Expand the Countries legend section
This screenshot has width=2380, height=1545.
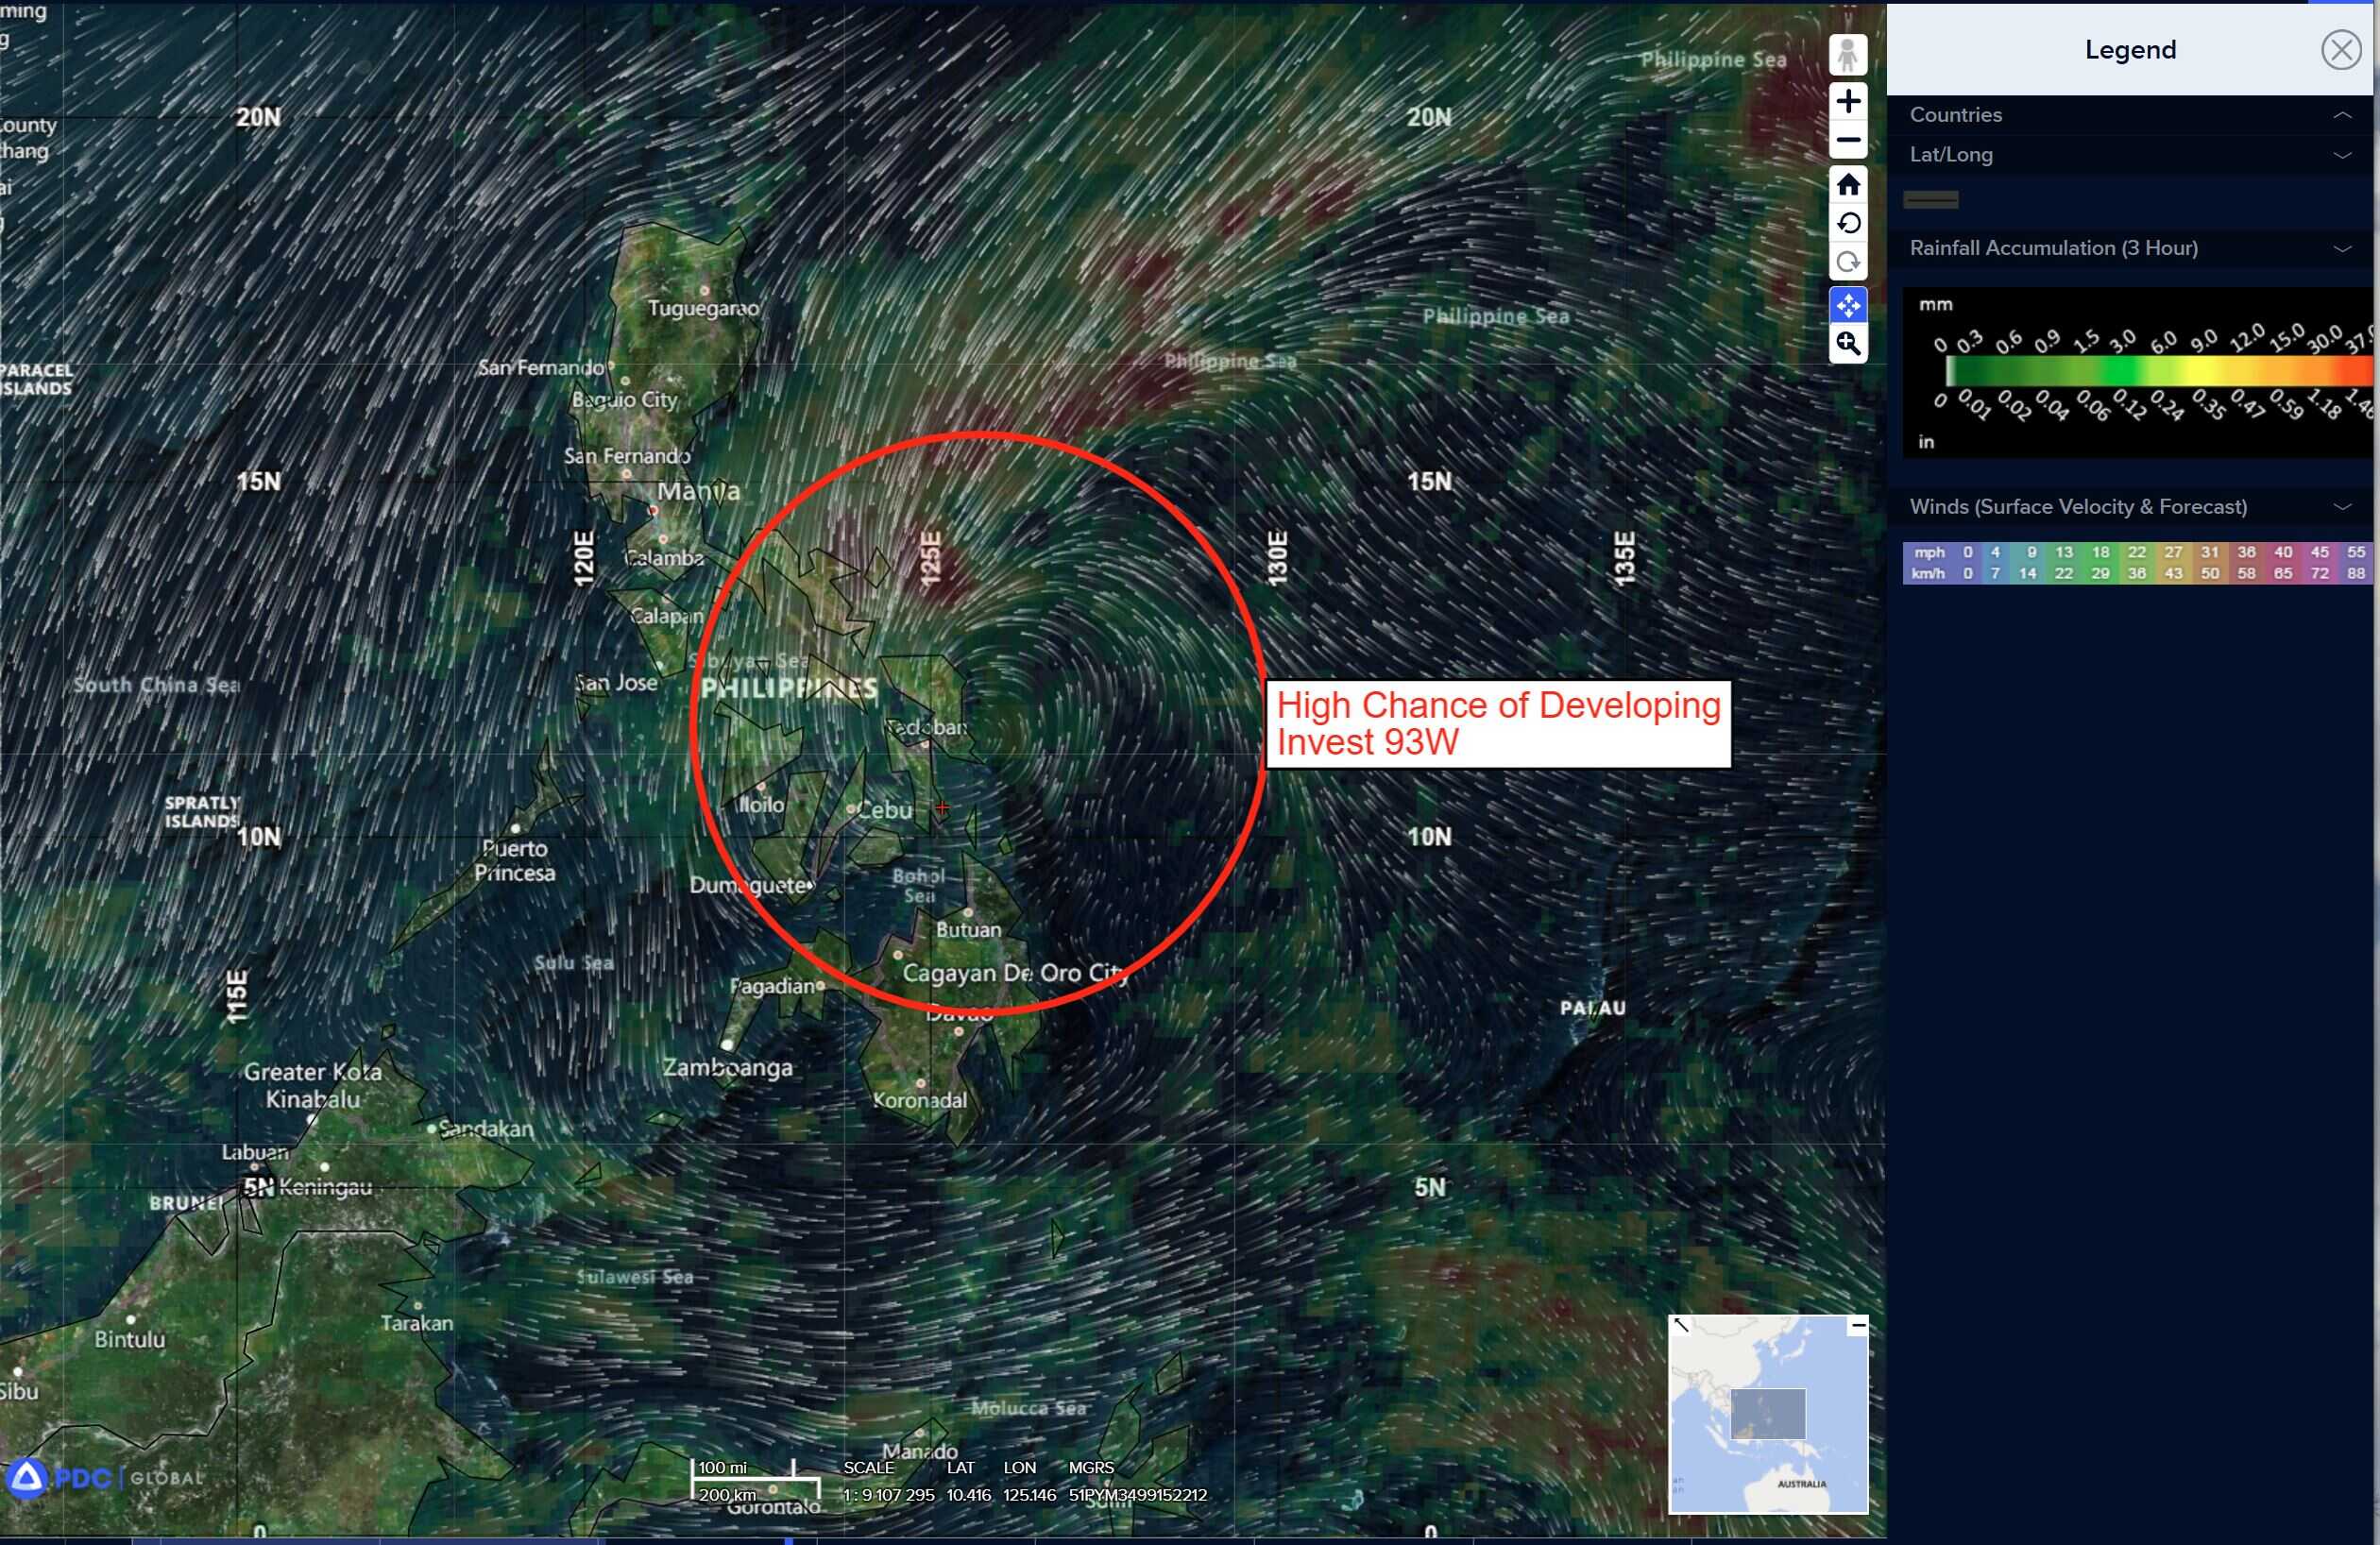(x=2341, y=115)
